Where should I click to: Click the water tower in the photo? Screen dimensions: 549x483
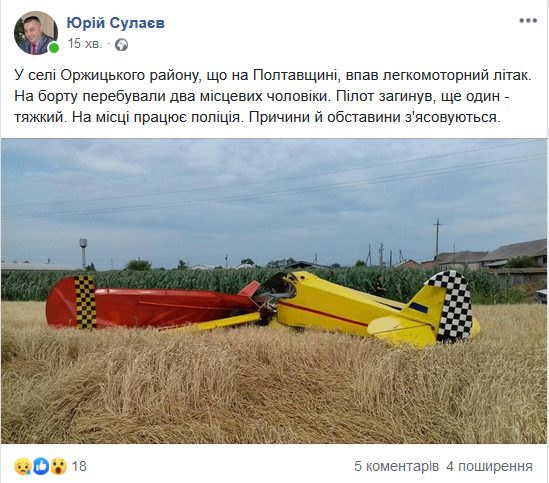83,253
